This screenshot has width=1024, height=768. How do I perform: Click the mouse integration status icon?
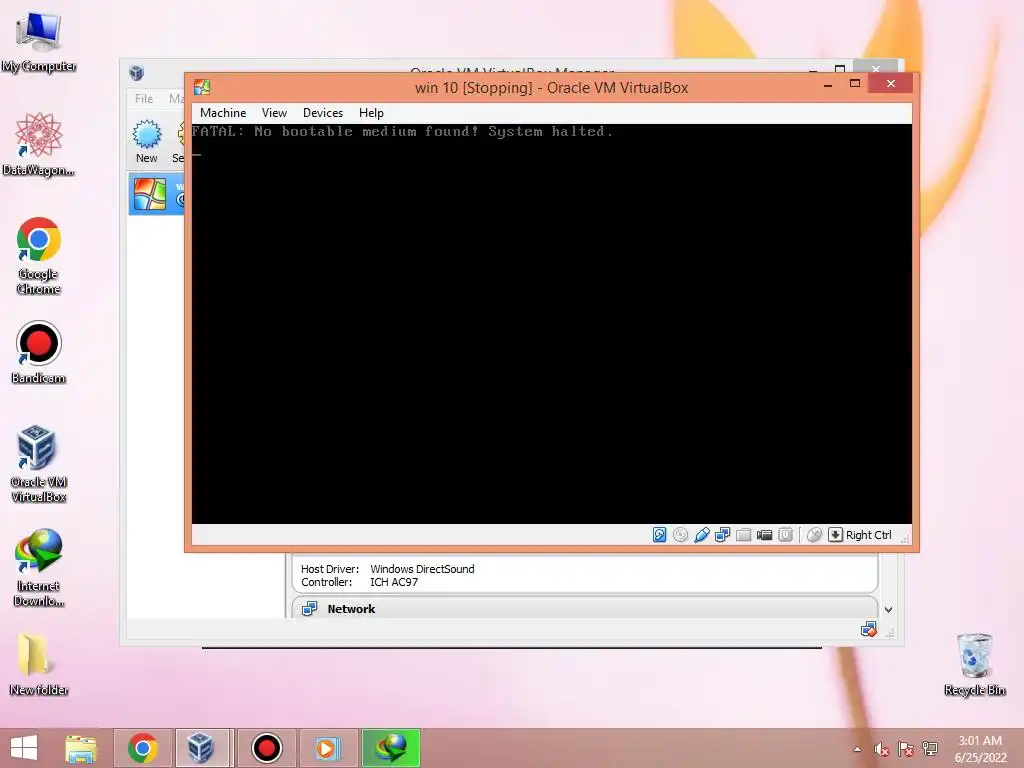814,535
